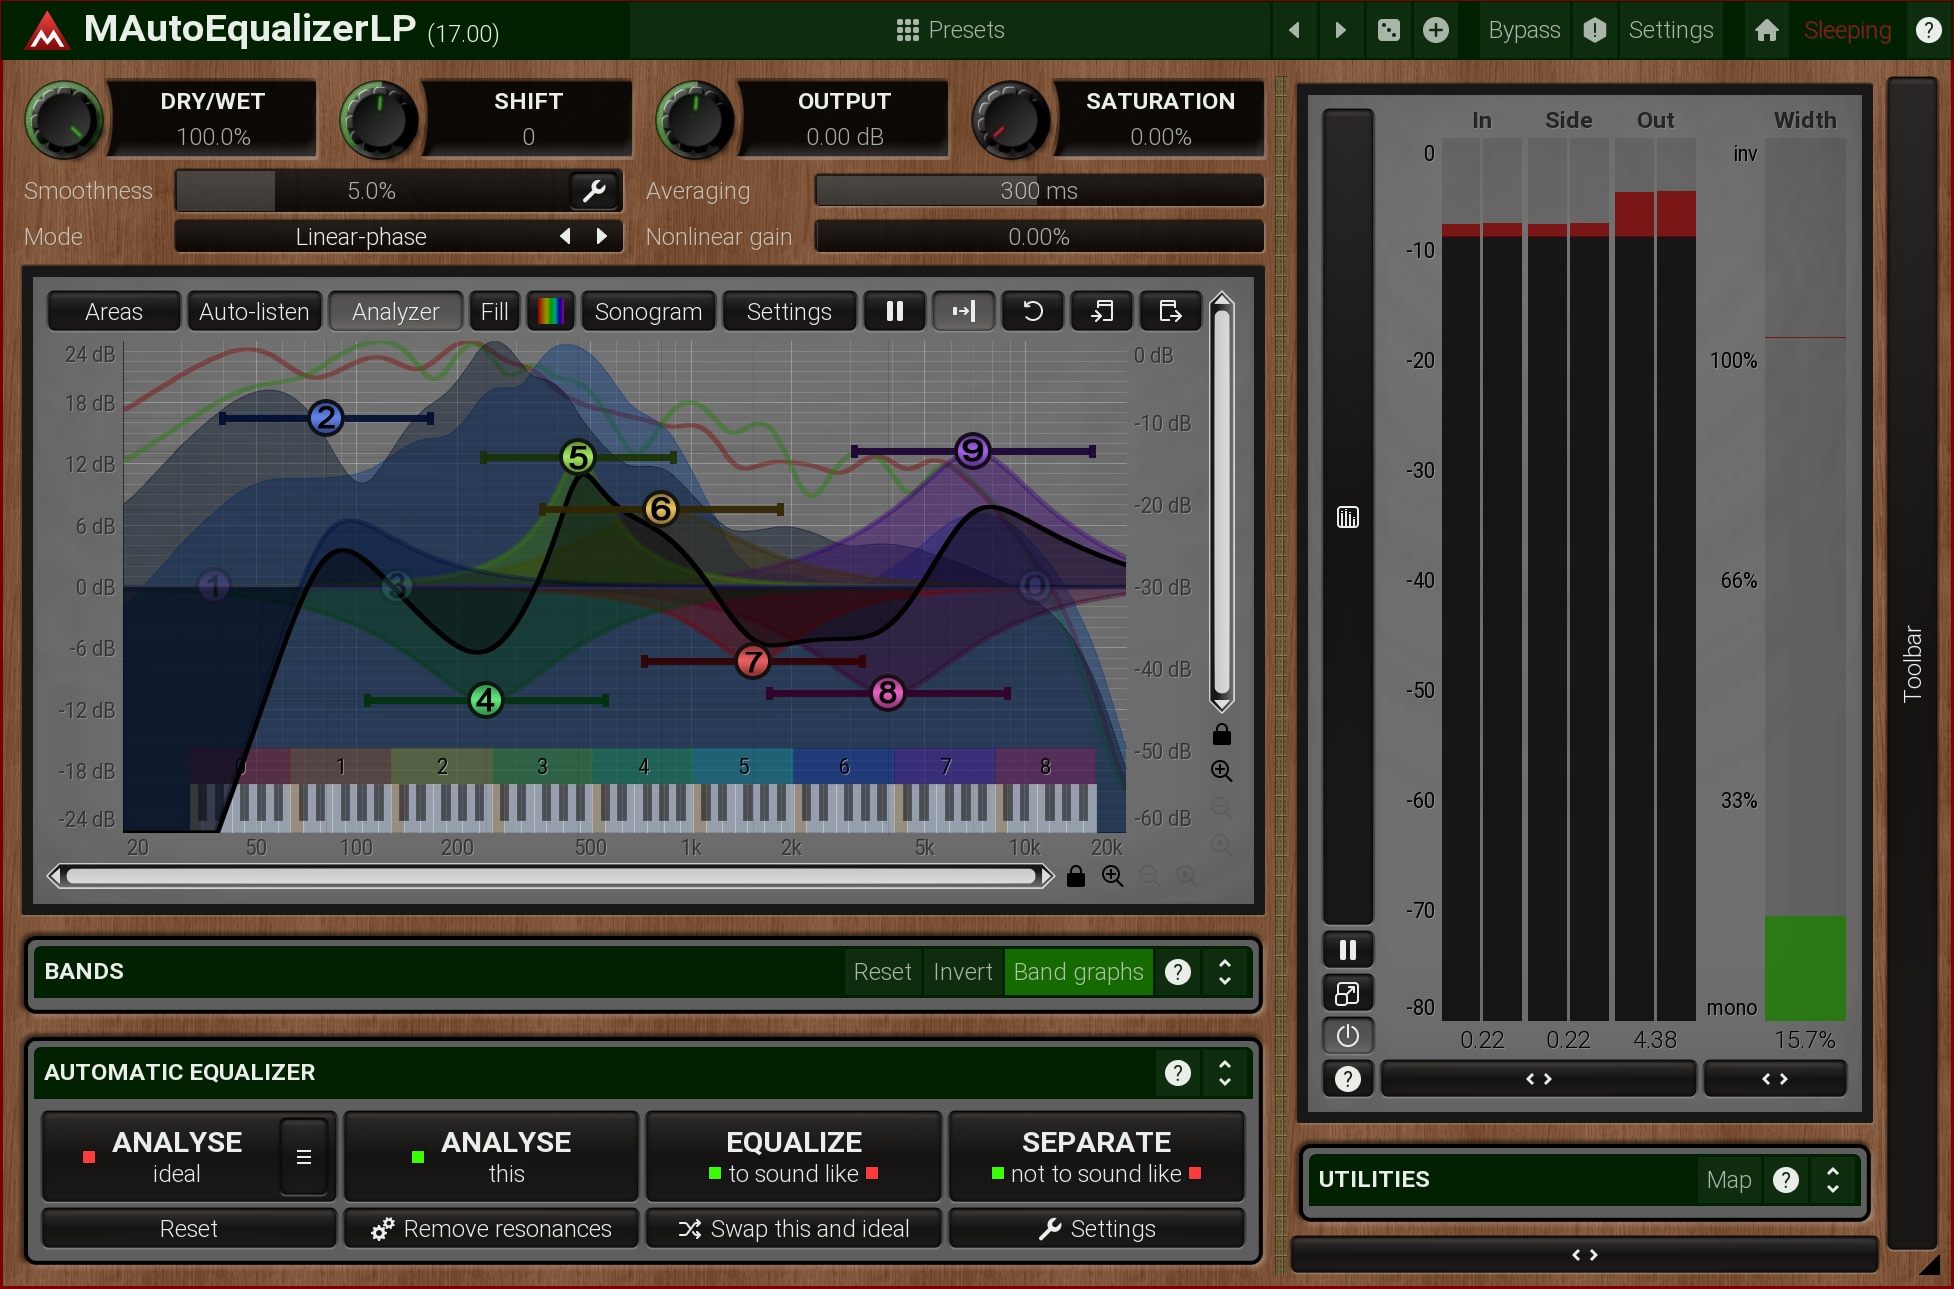Toggle the Analyzer button
The height and width of the screenshot is (1289, 1954).
(395, 311)
